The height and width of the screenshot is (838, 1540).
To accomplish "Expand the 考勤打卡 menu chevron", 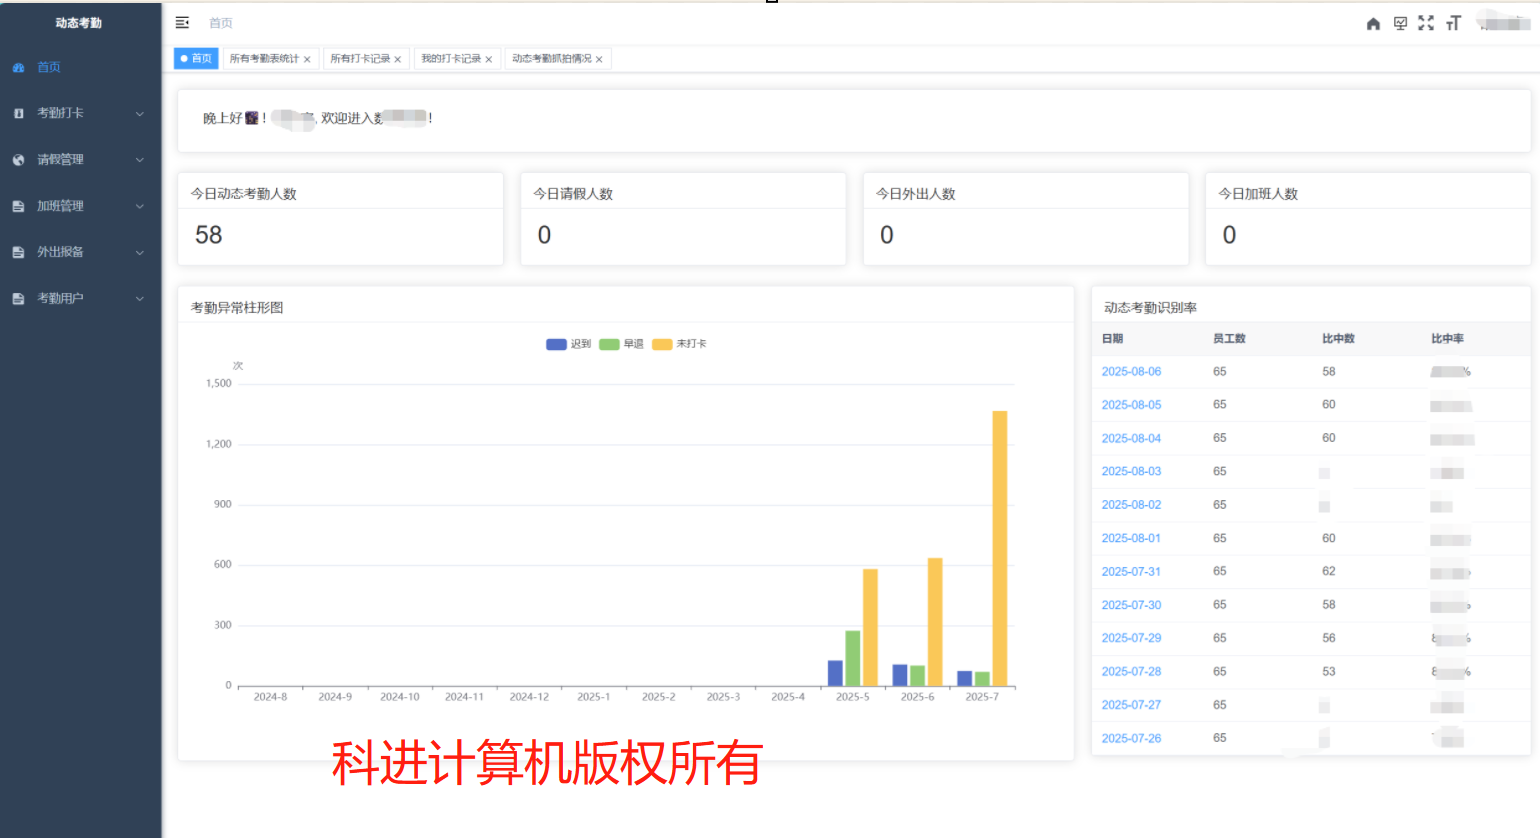I will 140,114.
